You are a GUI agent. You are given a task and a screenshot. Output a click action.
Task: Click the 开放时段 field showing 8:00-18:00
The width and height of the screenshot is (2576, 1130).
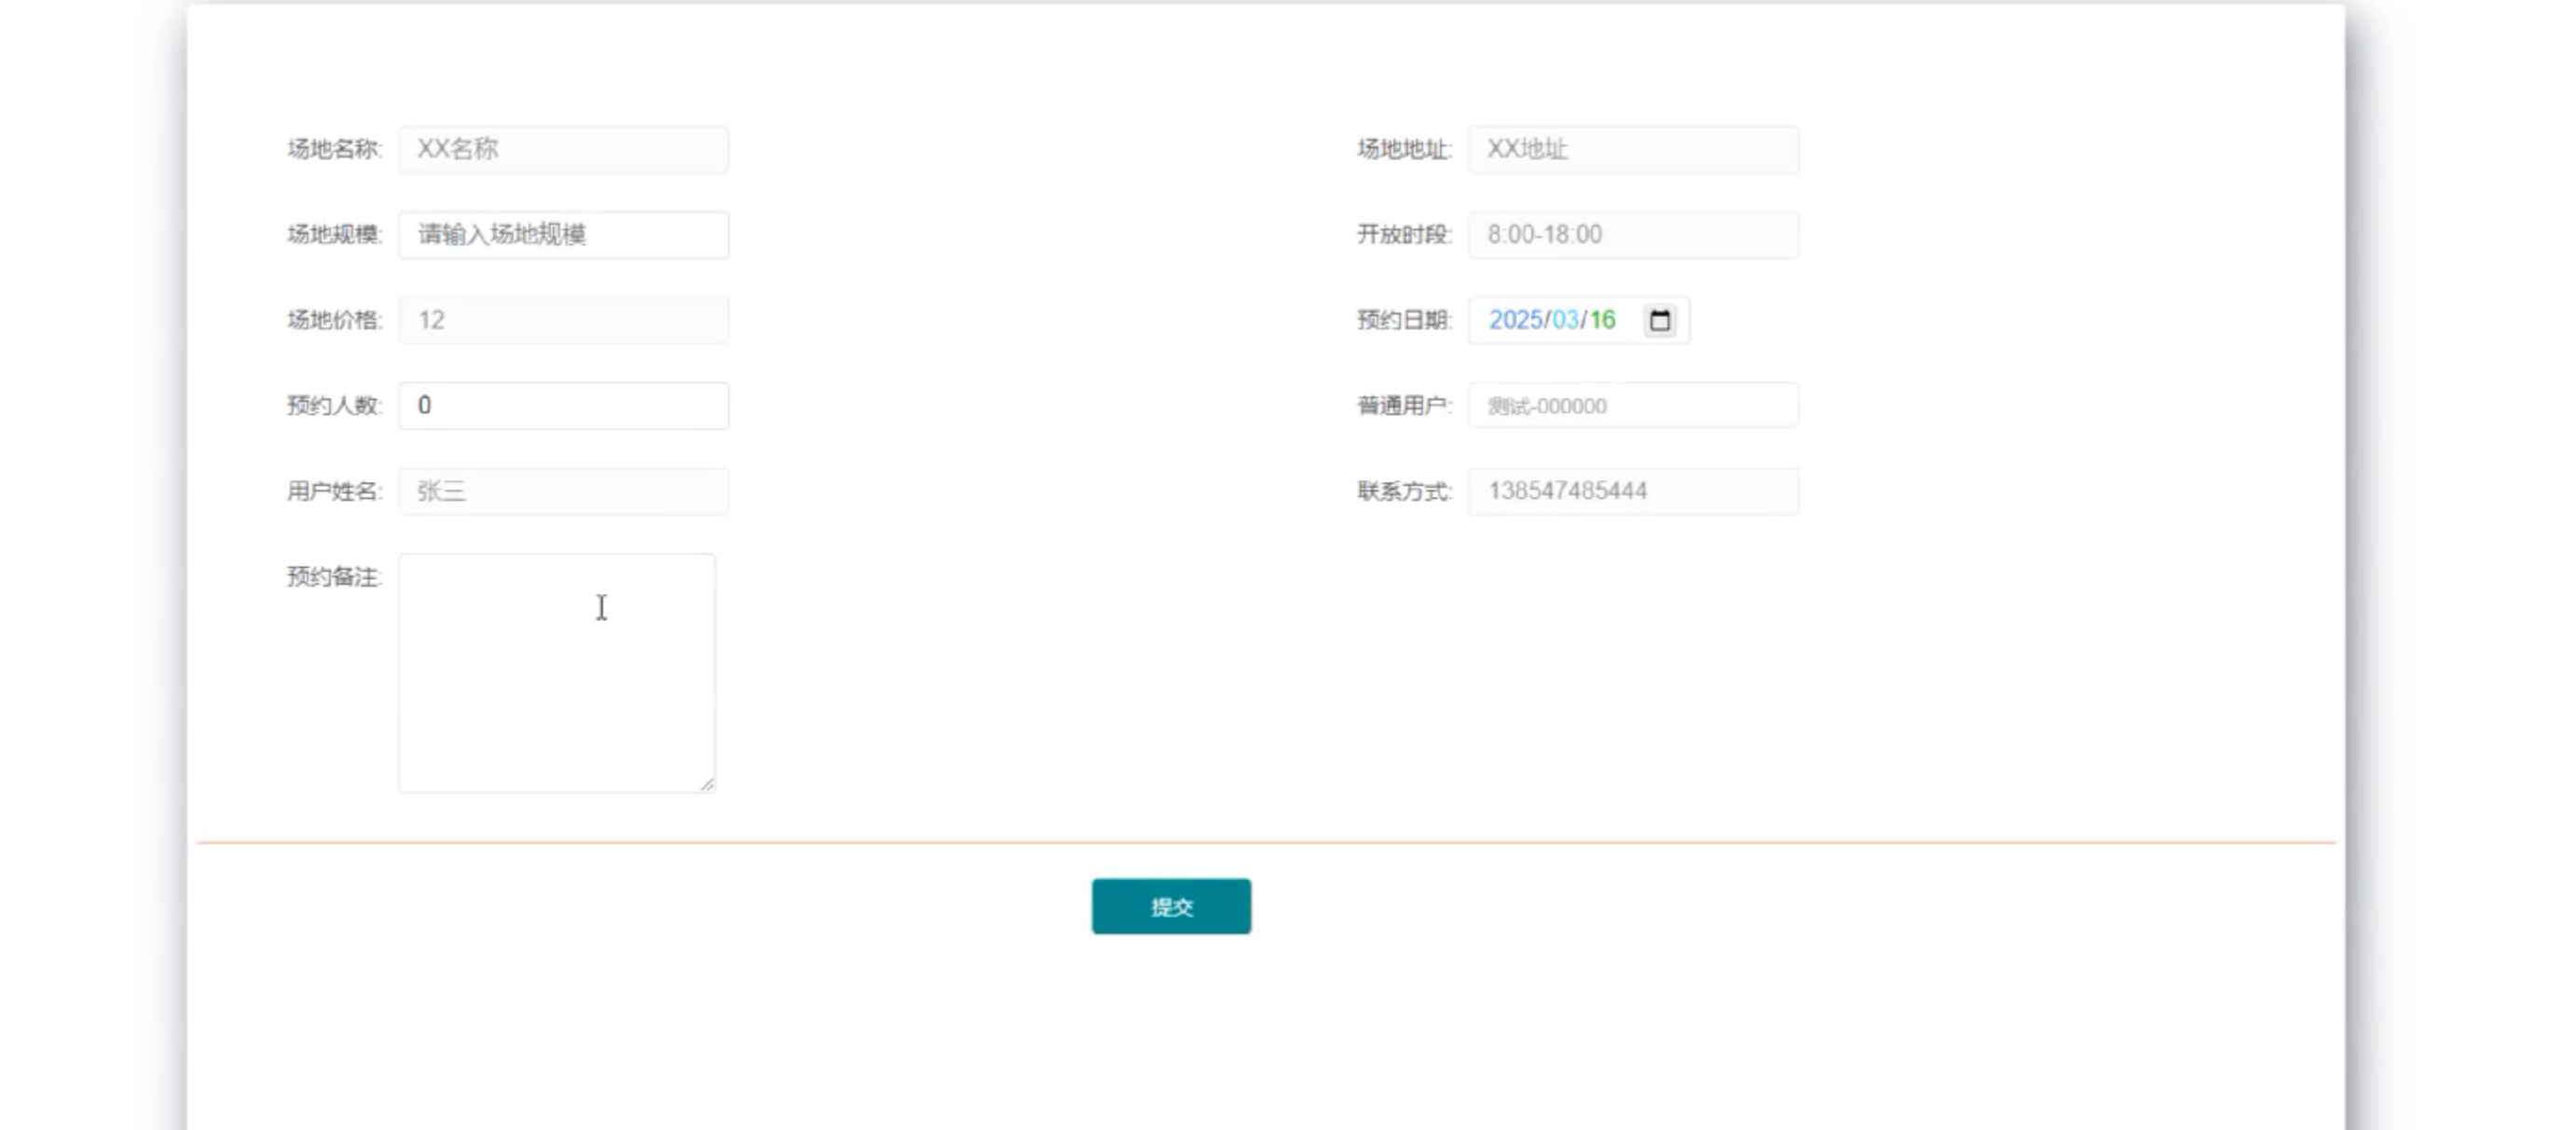tap(1633, 235)
